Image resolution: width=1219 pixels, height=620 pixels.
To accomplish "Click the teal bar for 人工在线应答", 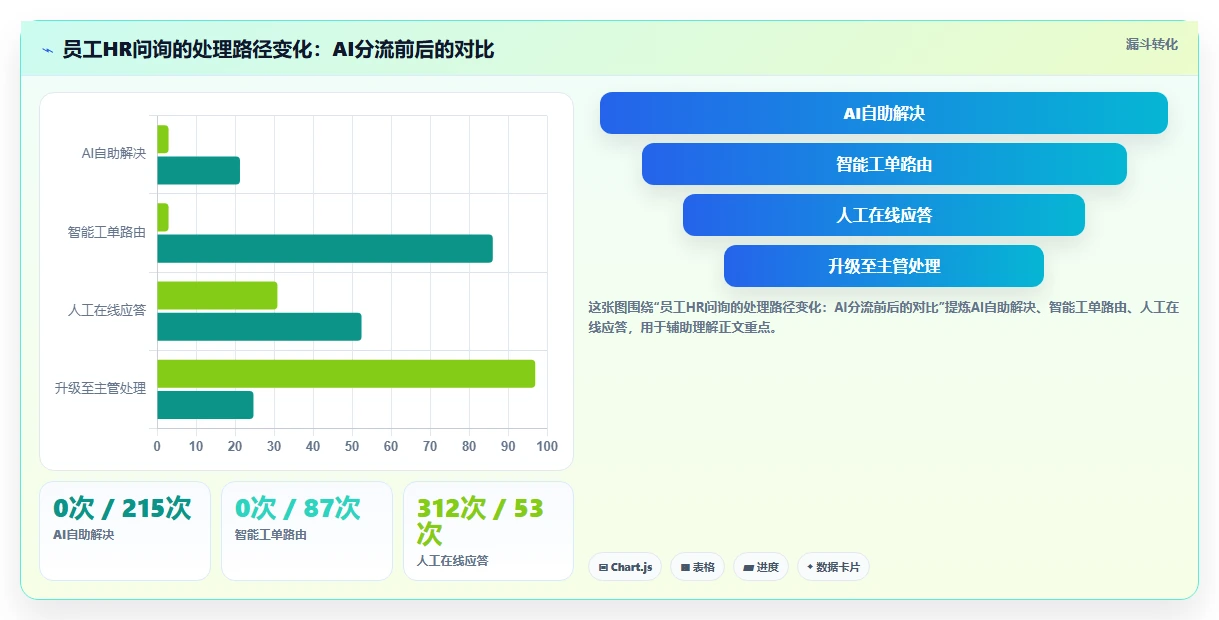I will coord(259,327).
